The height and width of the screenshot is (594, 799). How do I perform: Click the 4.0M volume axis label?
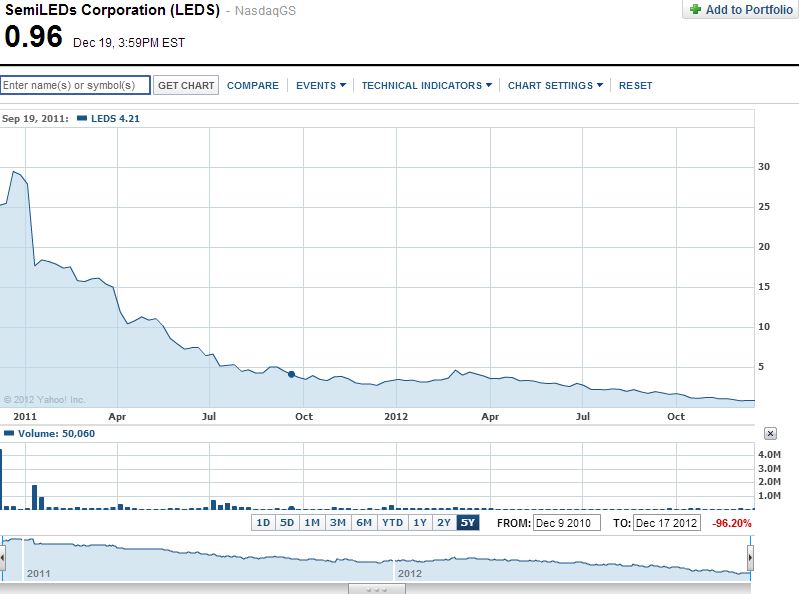(769, 454)
